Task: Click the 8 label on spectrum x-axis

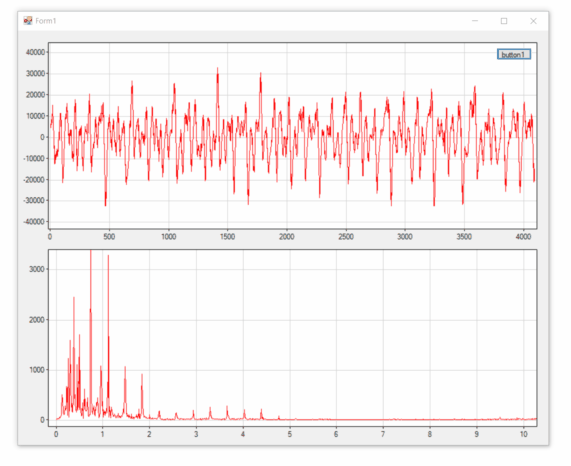Action: pos(430,434)
